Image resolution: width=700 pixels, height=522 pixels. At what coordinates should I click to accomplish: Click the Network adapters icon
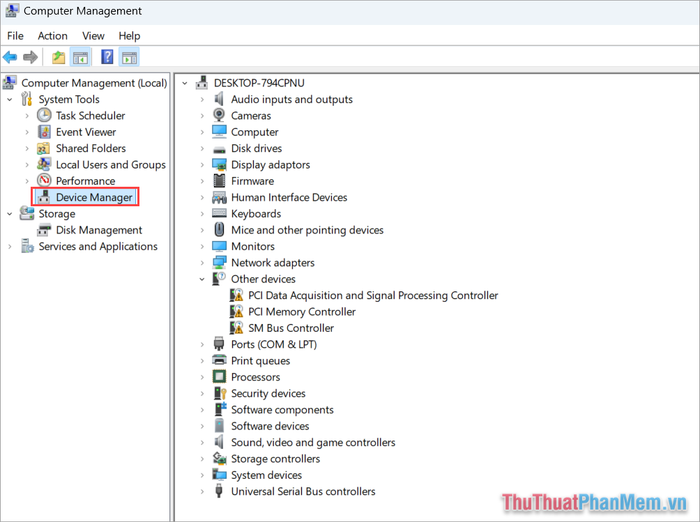[219, 263]
